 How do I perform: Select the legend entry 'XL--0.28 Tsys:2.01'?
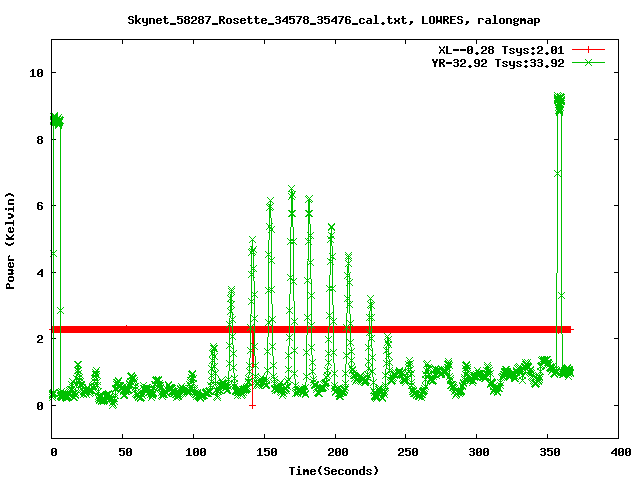(501, 50)
